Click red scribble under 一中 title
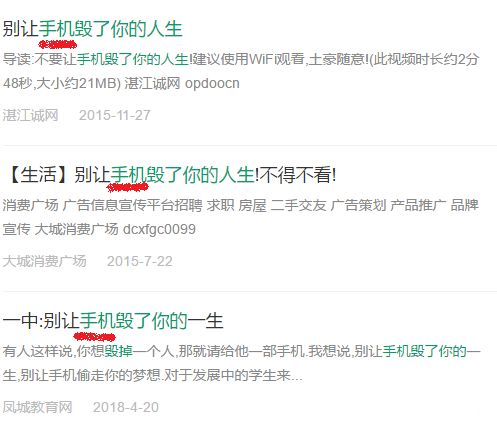 pyautogui.click(x=94, y=337)
